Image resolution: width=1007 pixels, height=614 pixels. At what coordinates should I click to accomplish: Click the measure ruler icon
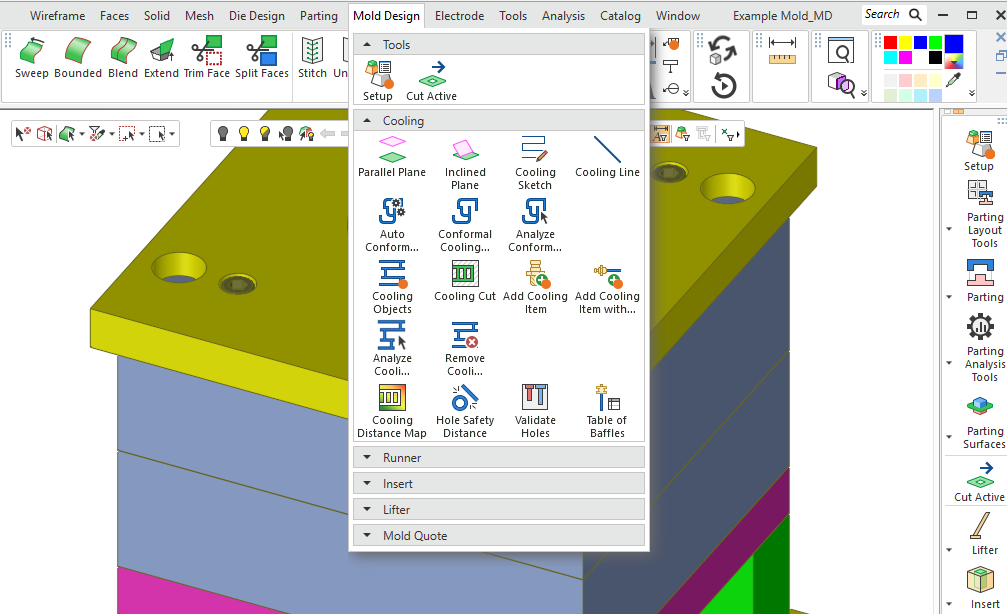[x=782, y=51]
